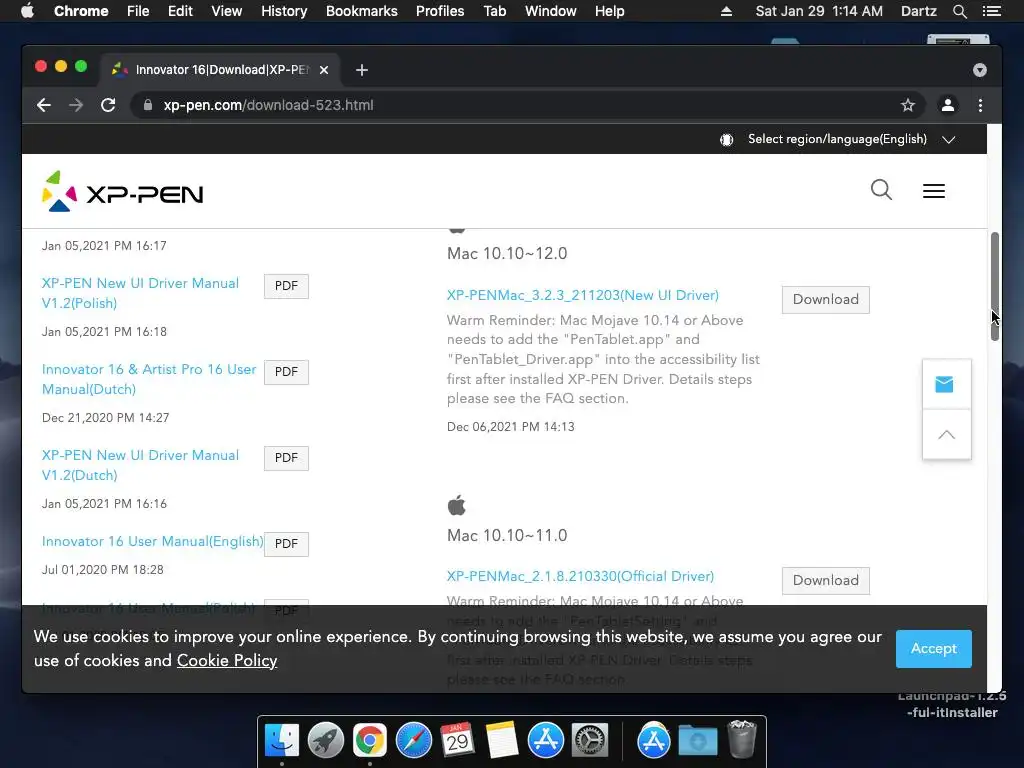Open XP-PENMac_3.2.3_211203(New UI Driver) link
The height and width of the screenshot is (768, 1024).
click(583, 295)
